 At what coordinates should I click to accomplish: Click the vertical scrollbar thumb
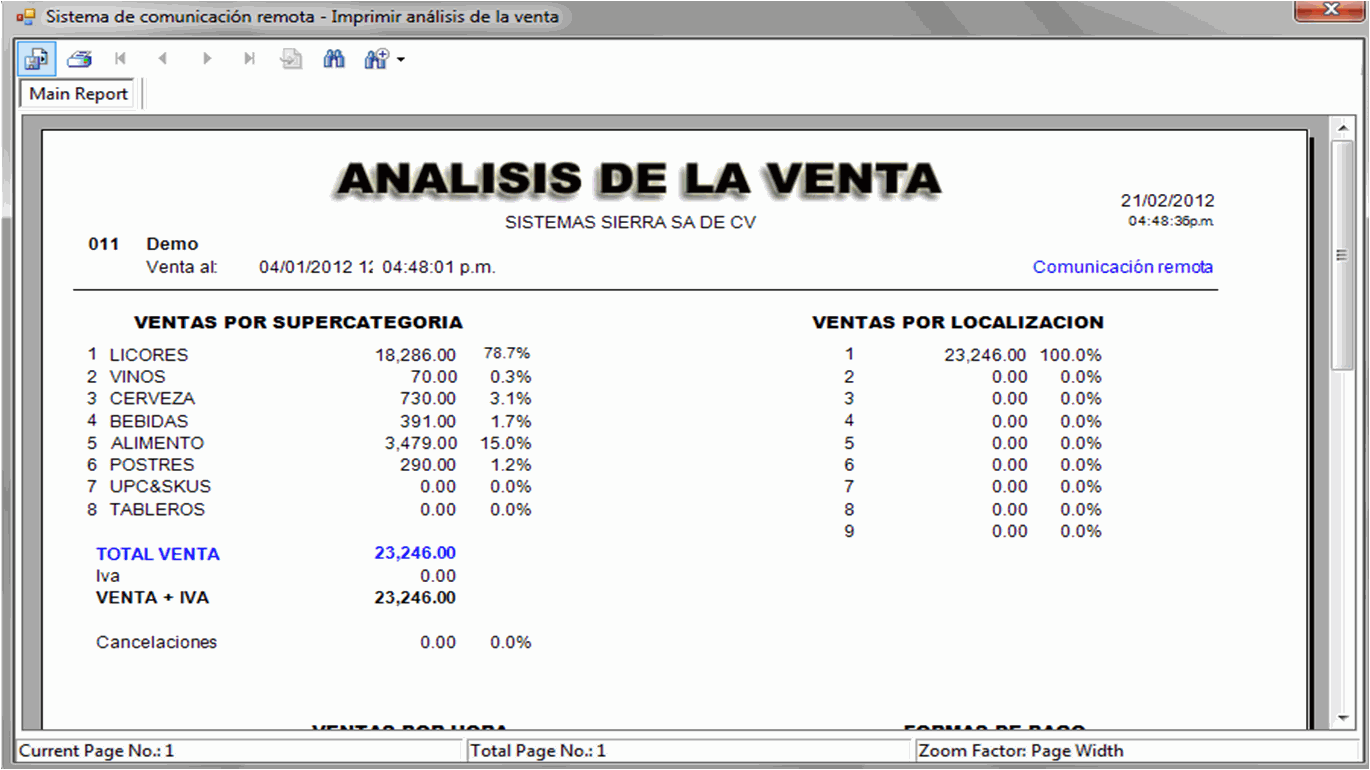[1343, 255]
